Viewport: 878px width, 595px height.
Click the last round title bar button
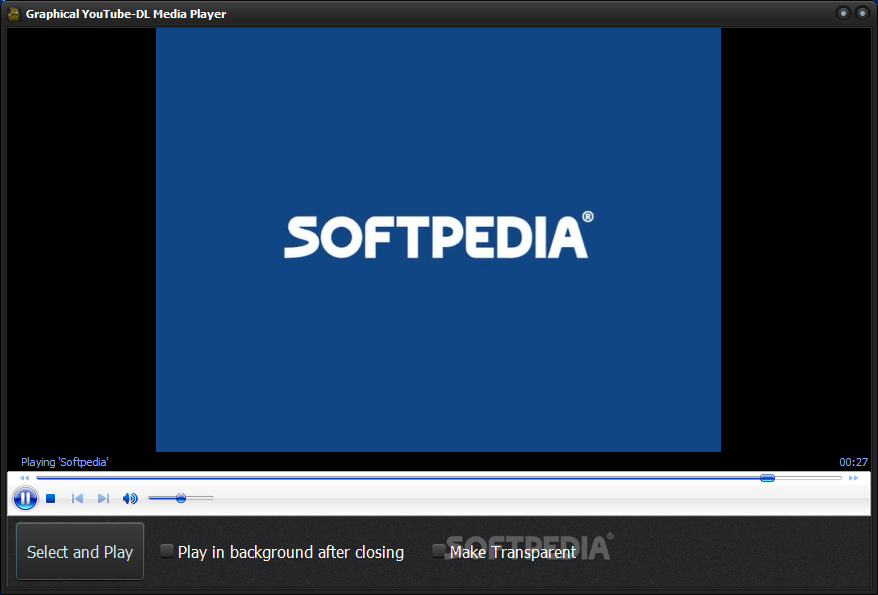862,13
